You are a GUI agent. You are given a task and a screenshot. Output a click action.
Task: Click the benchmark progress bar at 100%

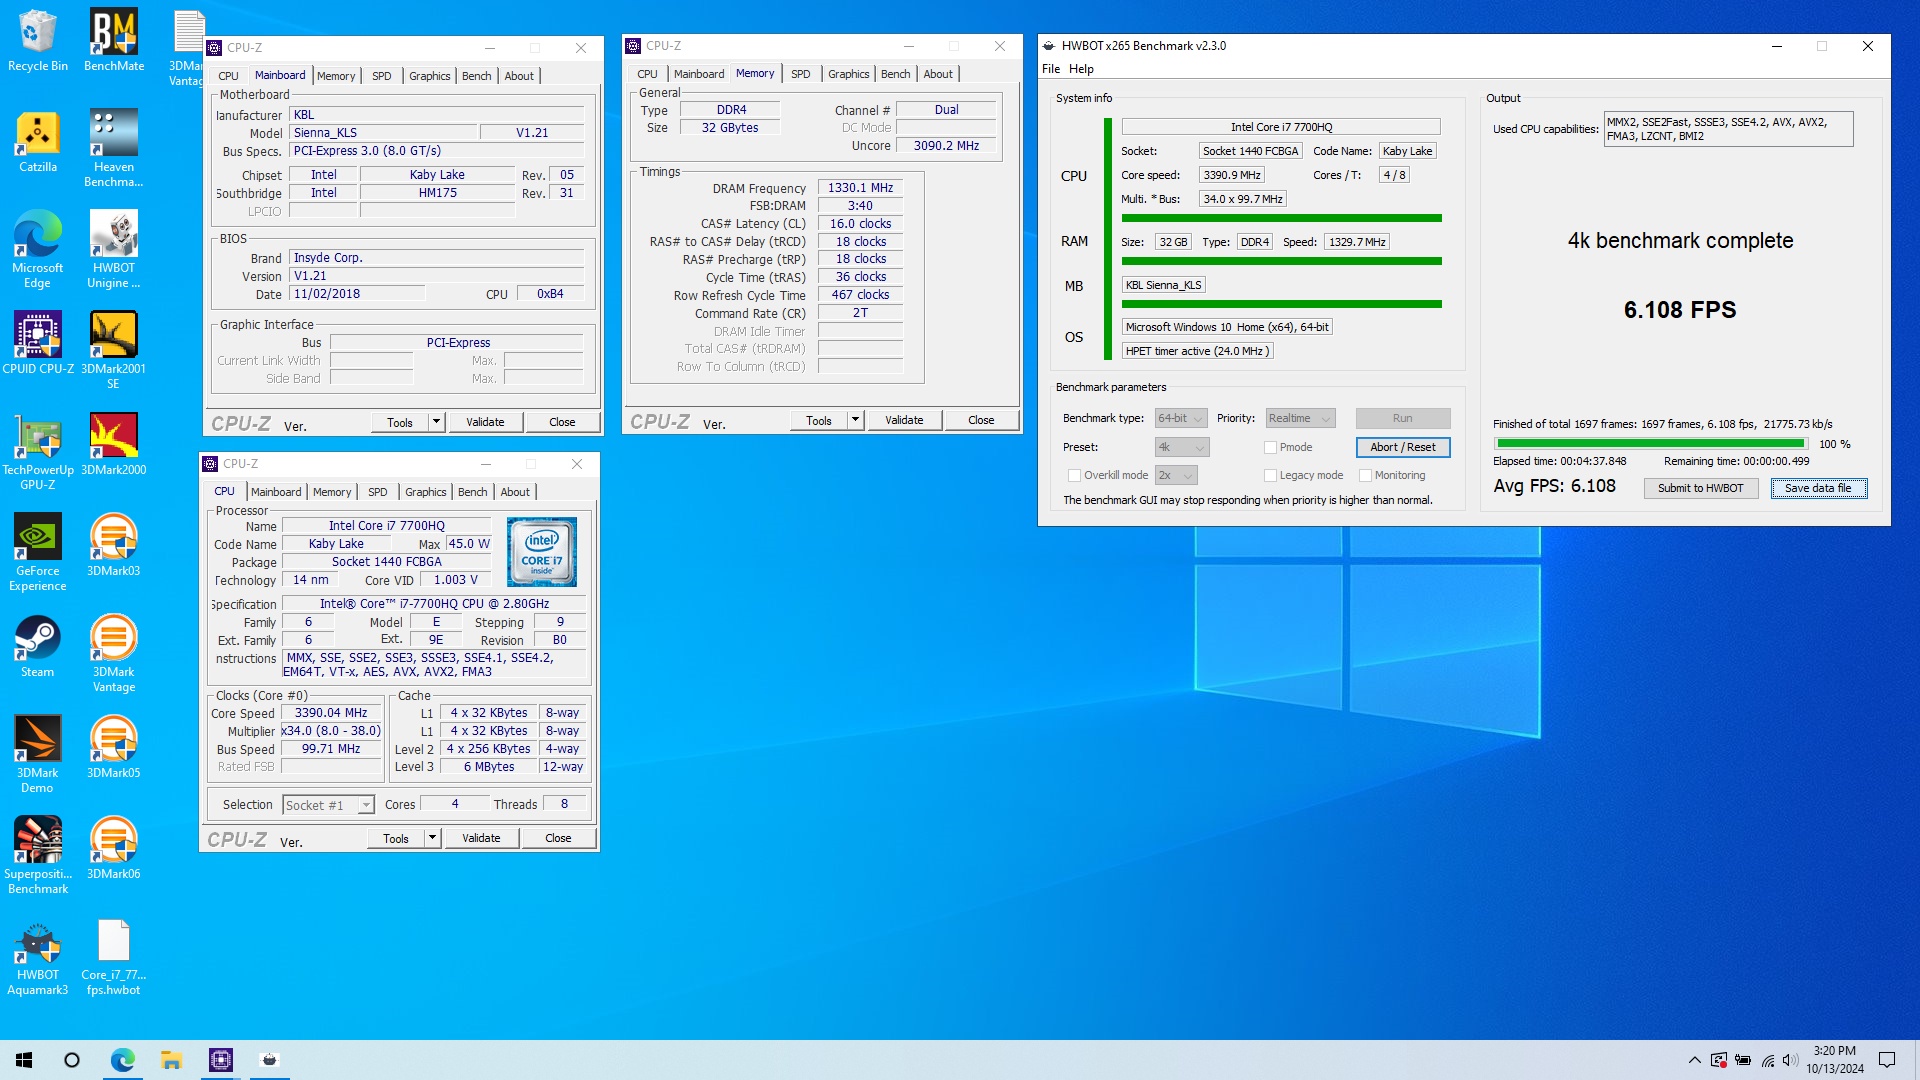(1651, 443)
